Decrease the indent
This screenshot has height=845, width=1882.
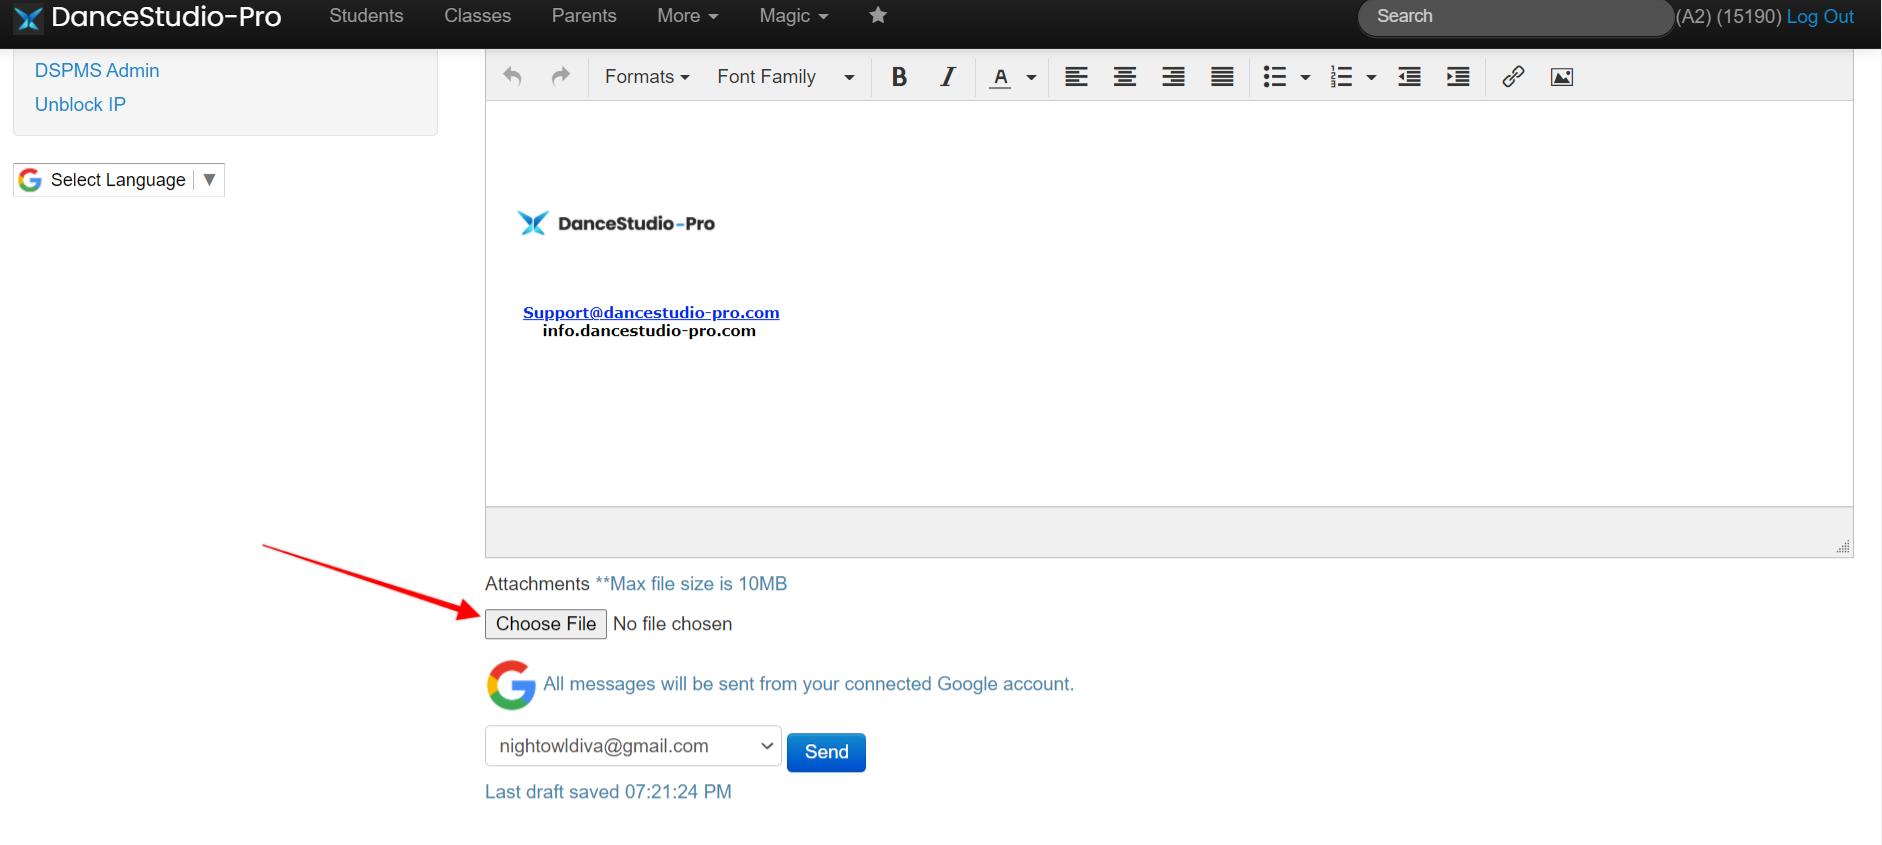pyautogui.click(x=1409, y=76)
